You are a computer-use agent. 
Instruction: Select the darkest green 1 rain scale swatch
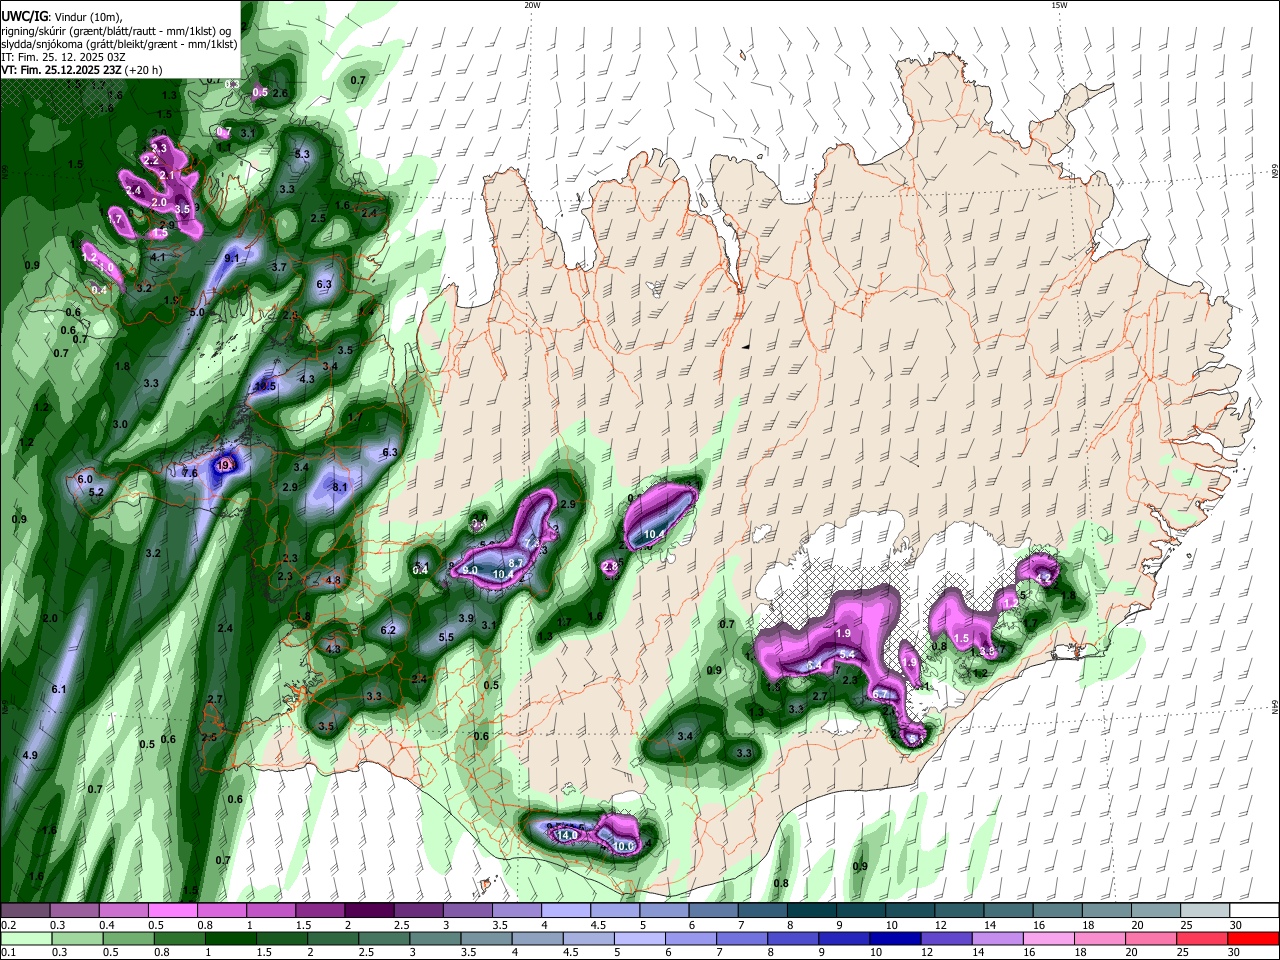pyautogui.click(x=230, y=938)
